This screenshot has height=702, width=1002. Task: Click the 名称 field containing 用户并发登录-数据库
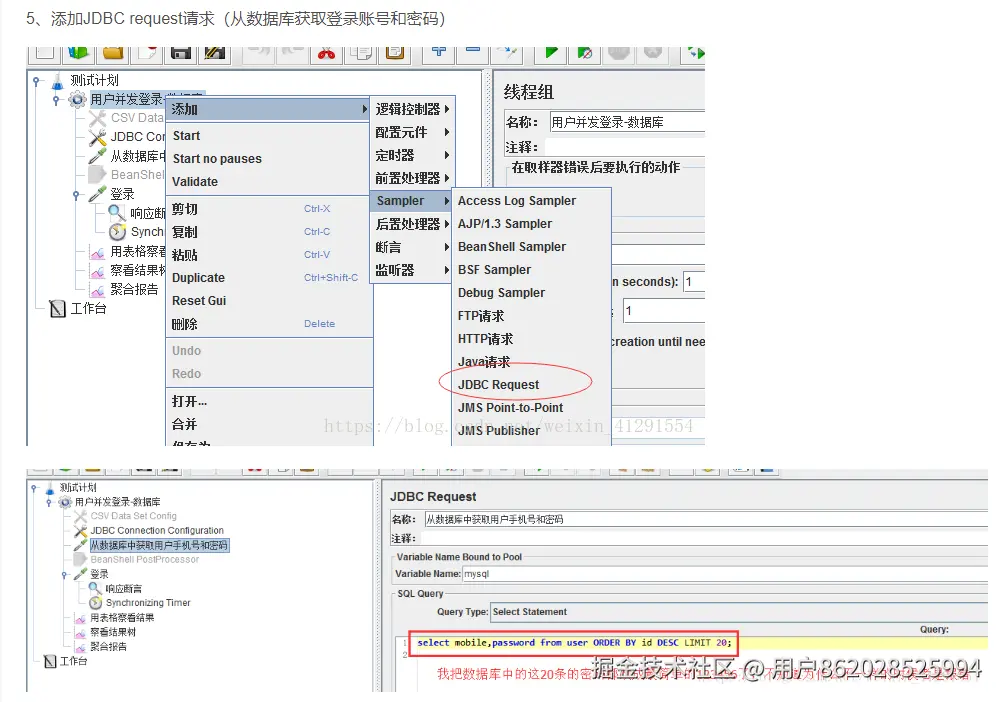[x=626, y=122]
